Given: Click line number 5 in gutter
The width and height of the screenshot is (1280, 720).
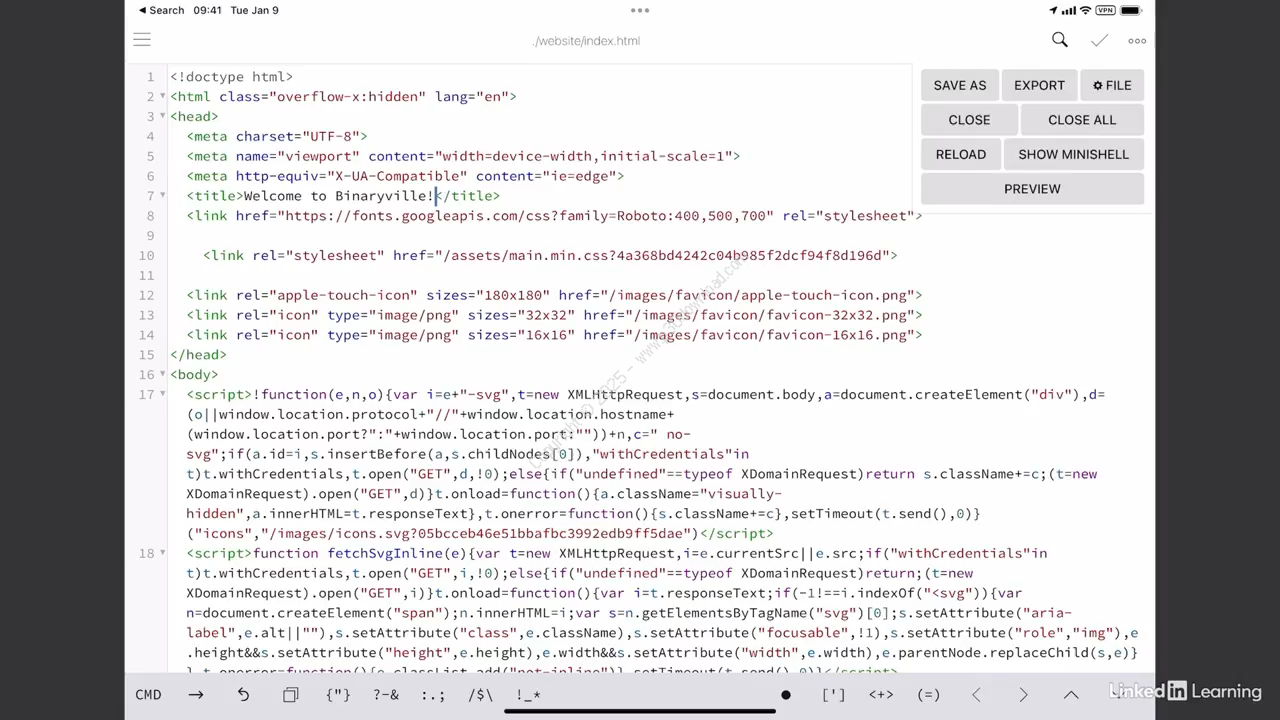Looking at the screenshot, I should (150, 156).
